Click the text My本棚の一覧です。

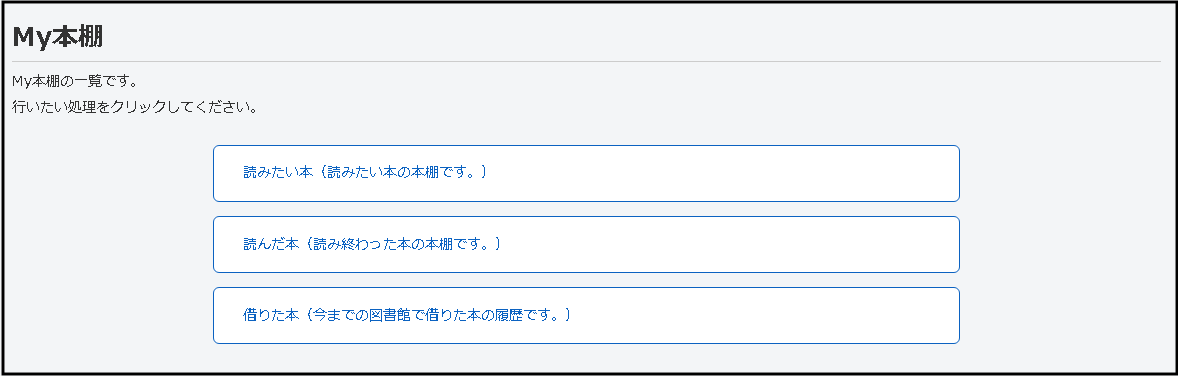pyautogui.click(x=75, y=80)
